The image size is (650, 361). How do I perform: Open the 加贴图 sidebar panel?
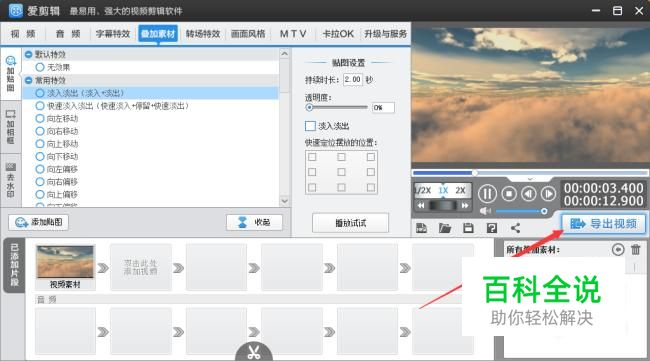[11, 74]
